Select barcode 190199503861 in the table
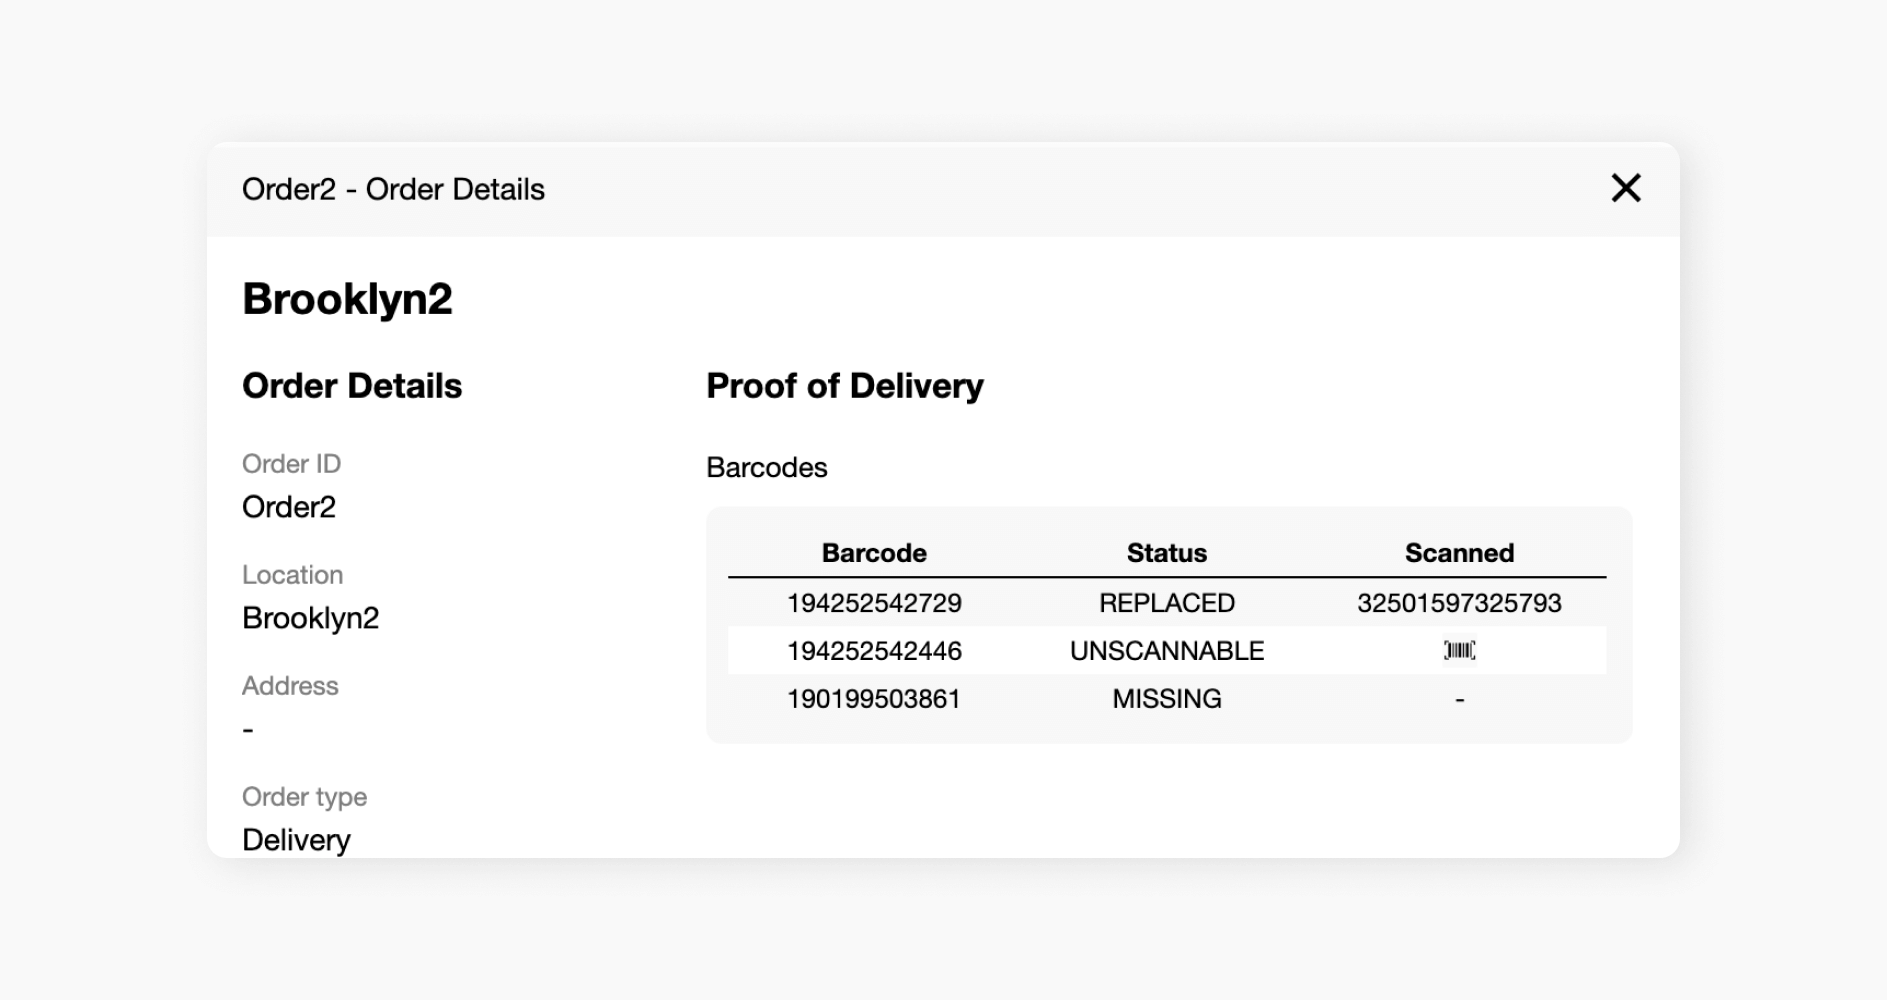Image resolution: width=1887 pixels, height=1000 pixels. coord(874,698)
